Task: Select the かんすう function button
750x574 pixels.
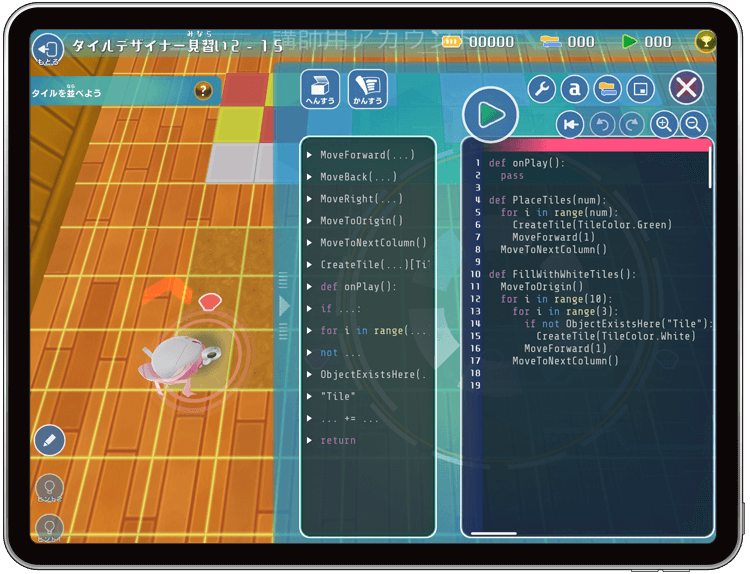Action: (x=367, y=89)
